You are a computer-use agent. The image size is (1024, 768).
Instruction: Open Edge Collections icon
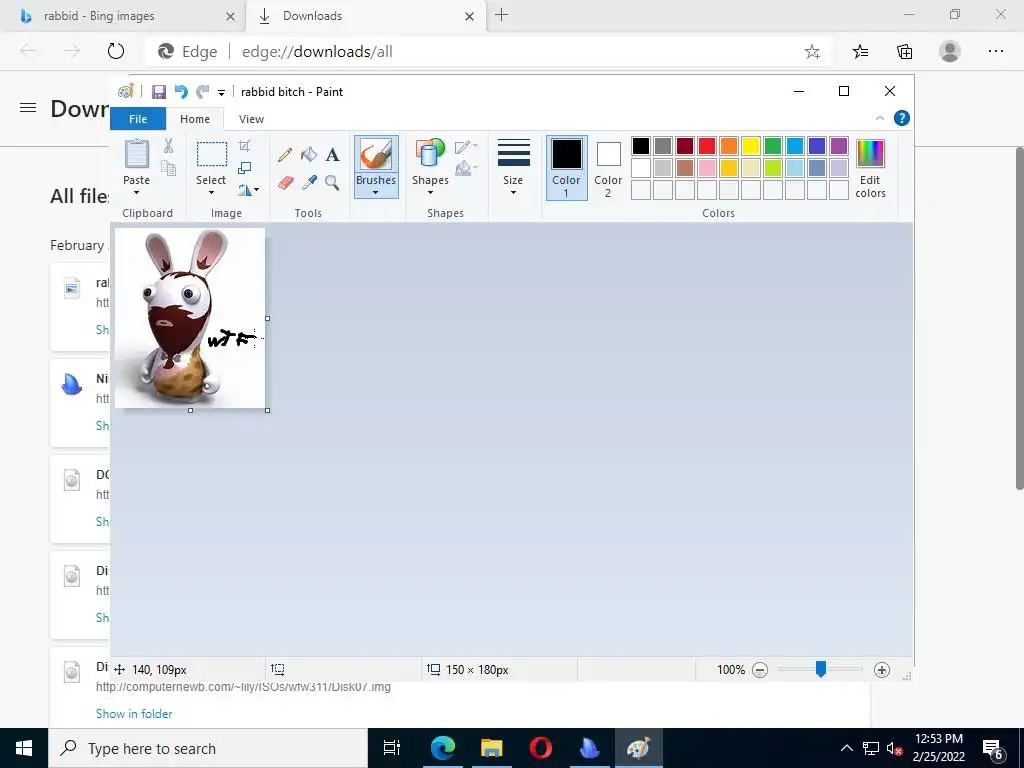click(x=904, y=52)
